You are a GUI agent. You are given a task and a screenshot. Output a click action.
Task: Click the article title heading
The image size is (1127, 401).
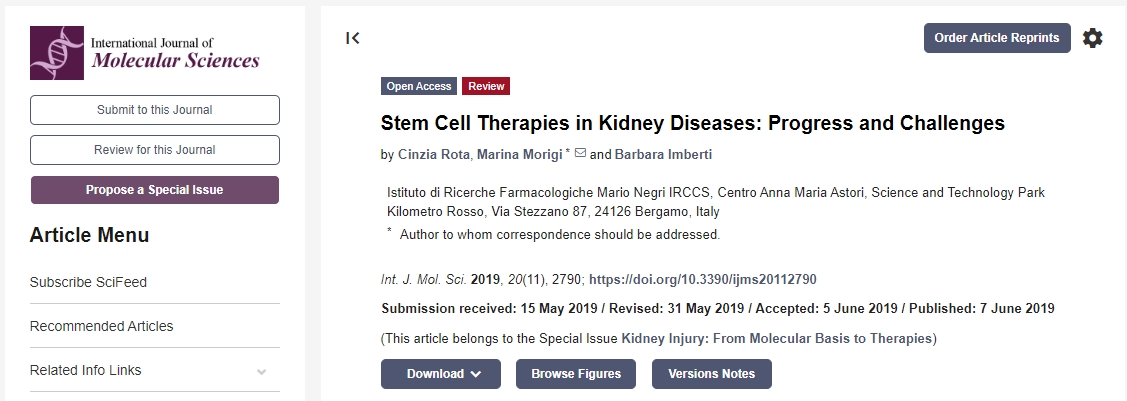[692, 124]
